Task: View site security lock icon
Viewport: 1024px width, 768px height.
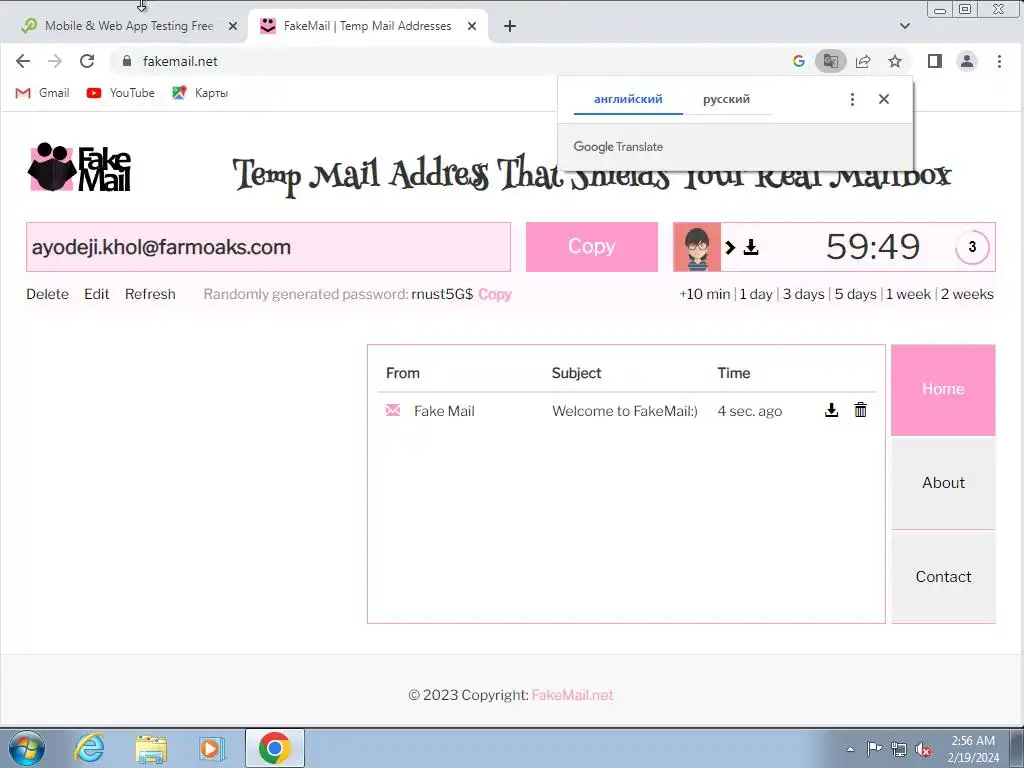Action: (x=127, y=61)
